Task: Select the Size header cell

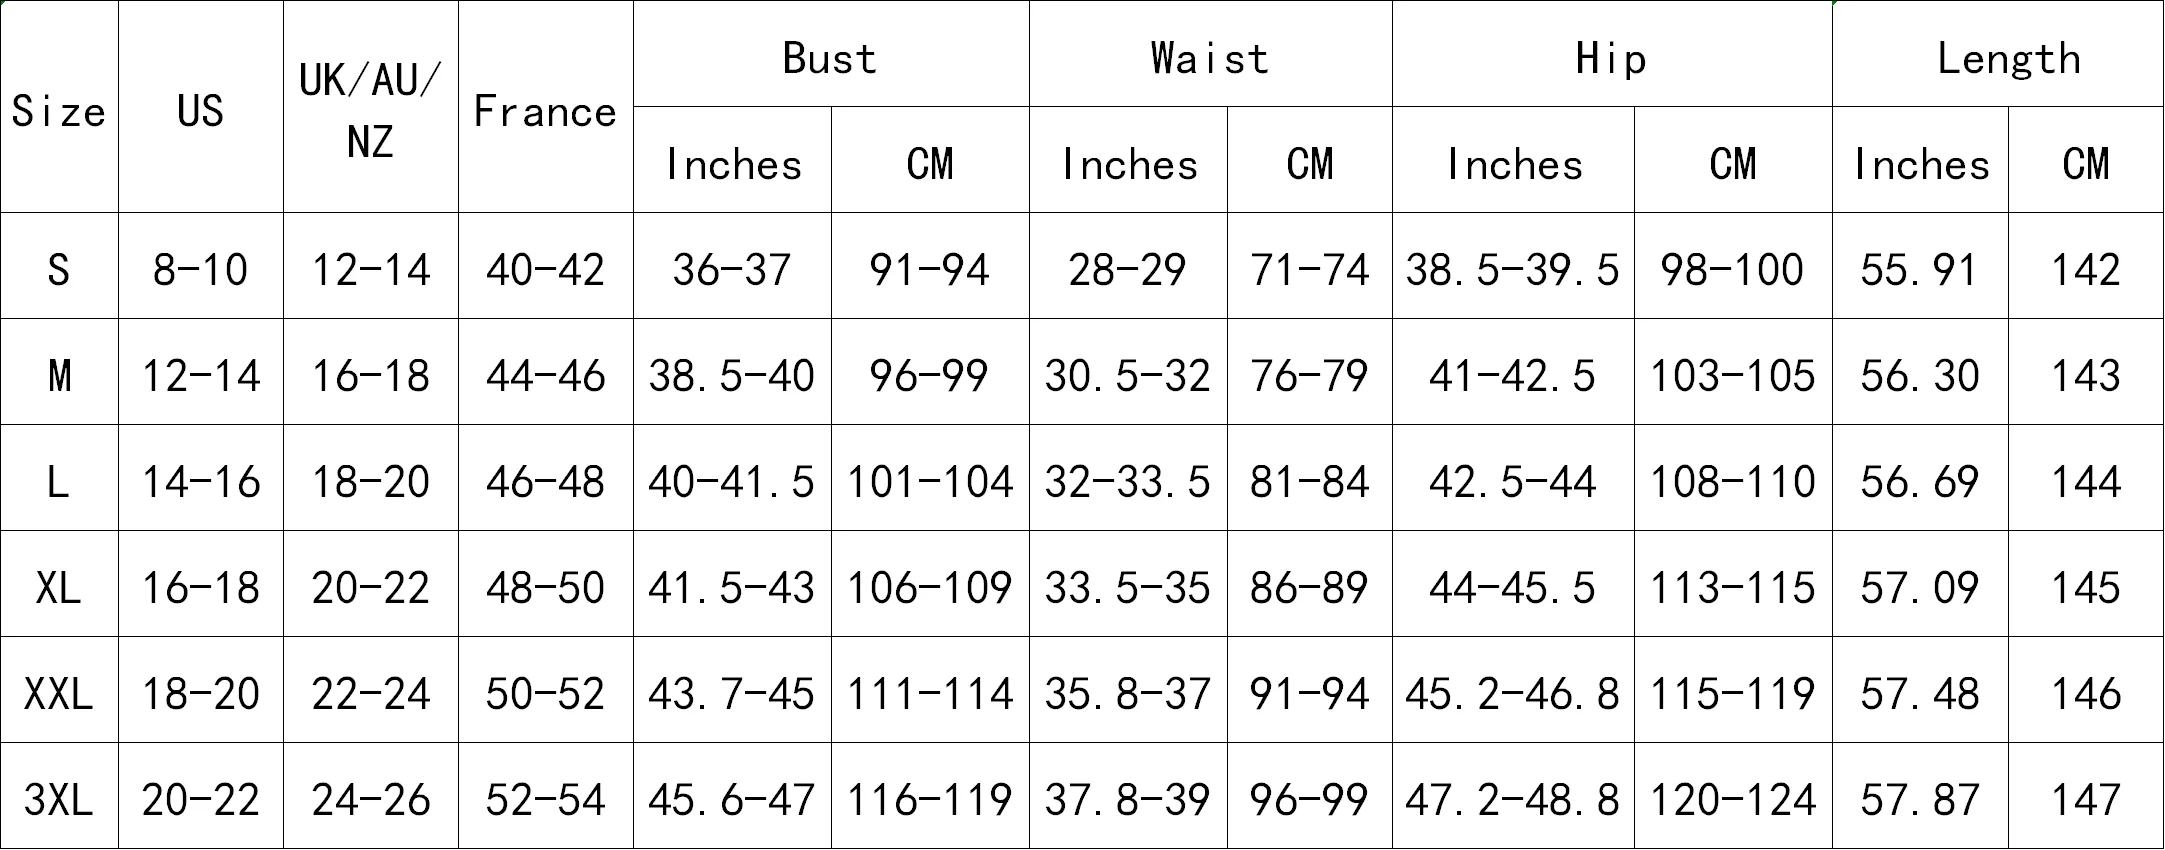Action: 59,107
